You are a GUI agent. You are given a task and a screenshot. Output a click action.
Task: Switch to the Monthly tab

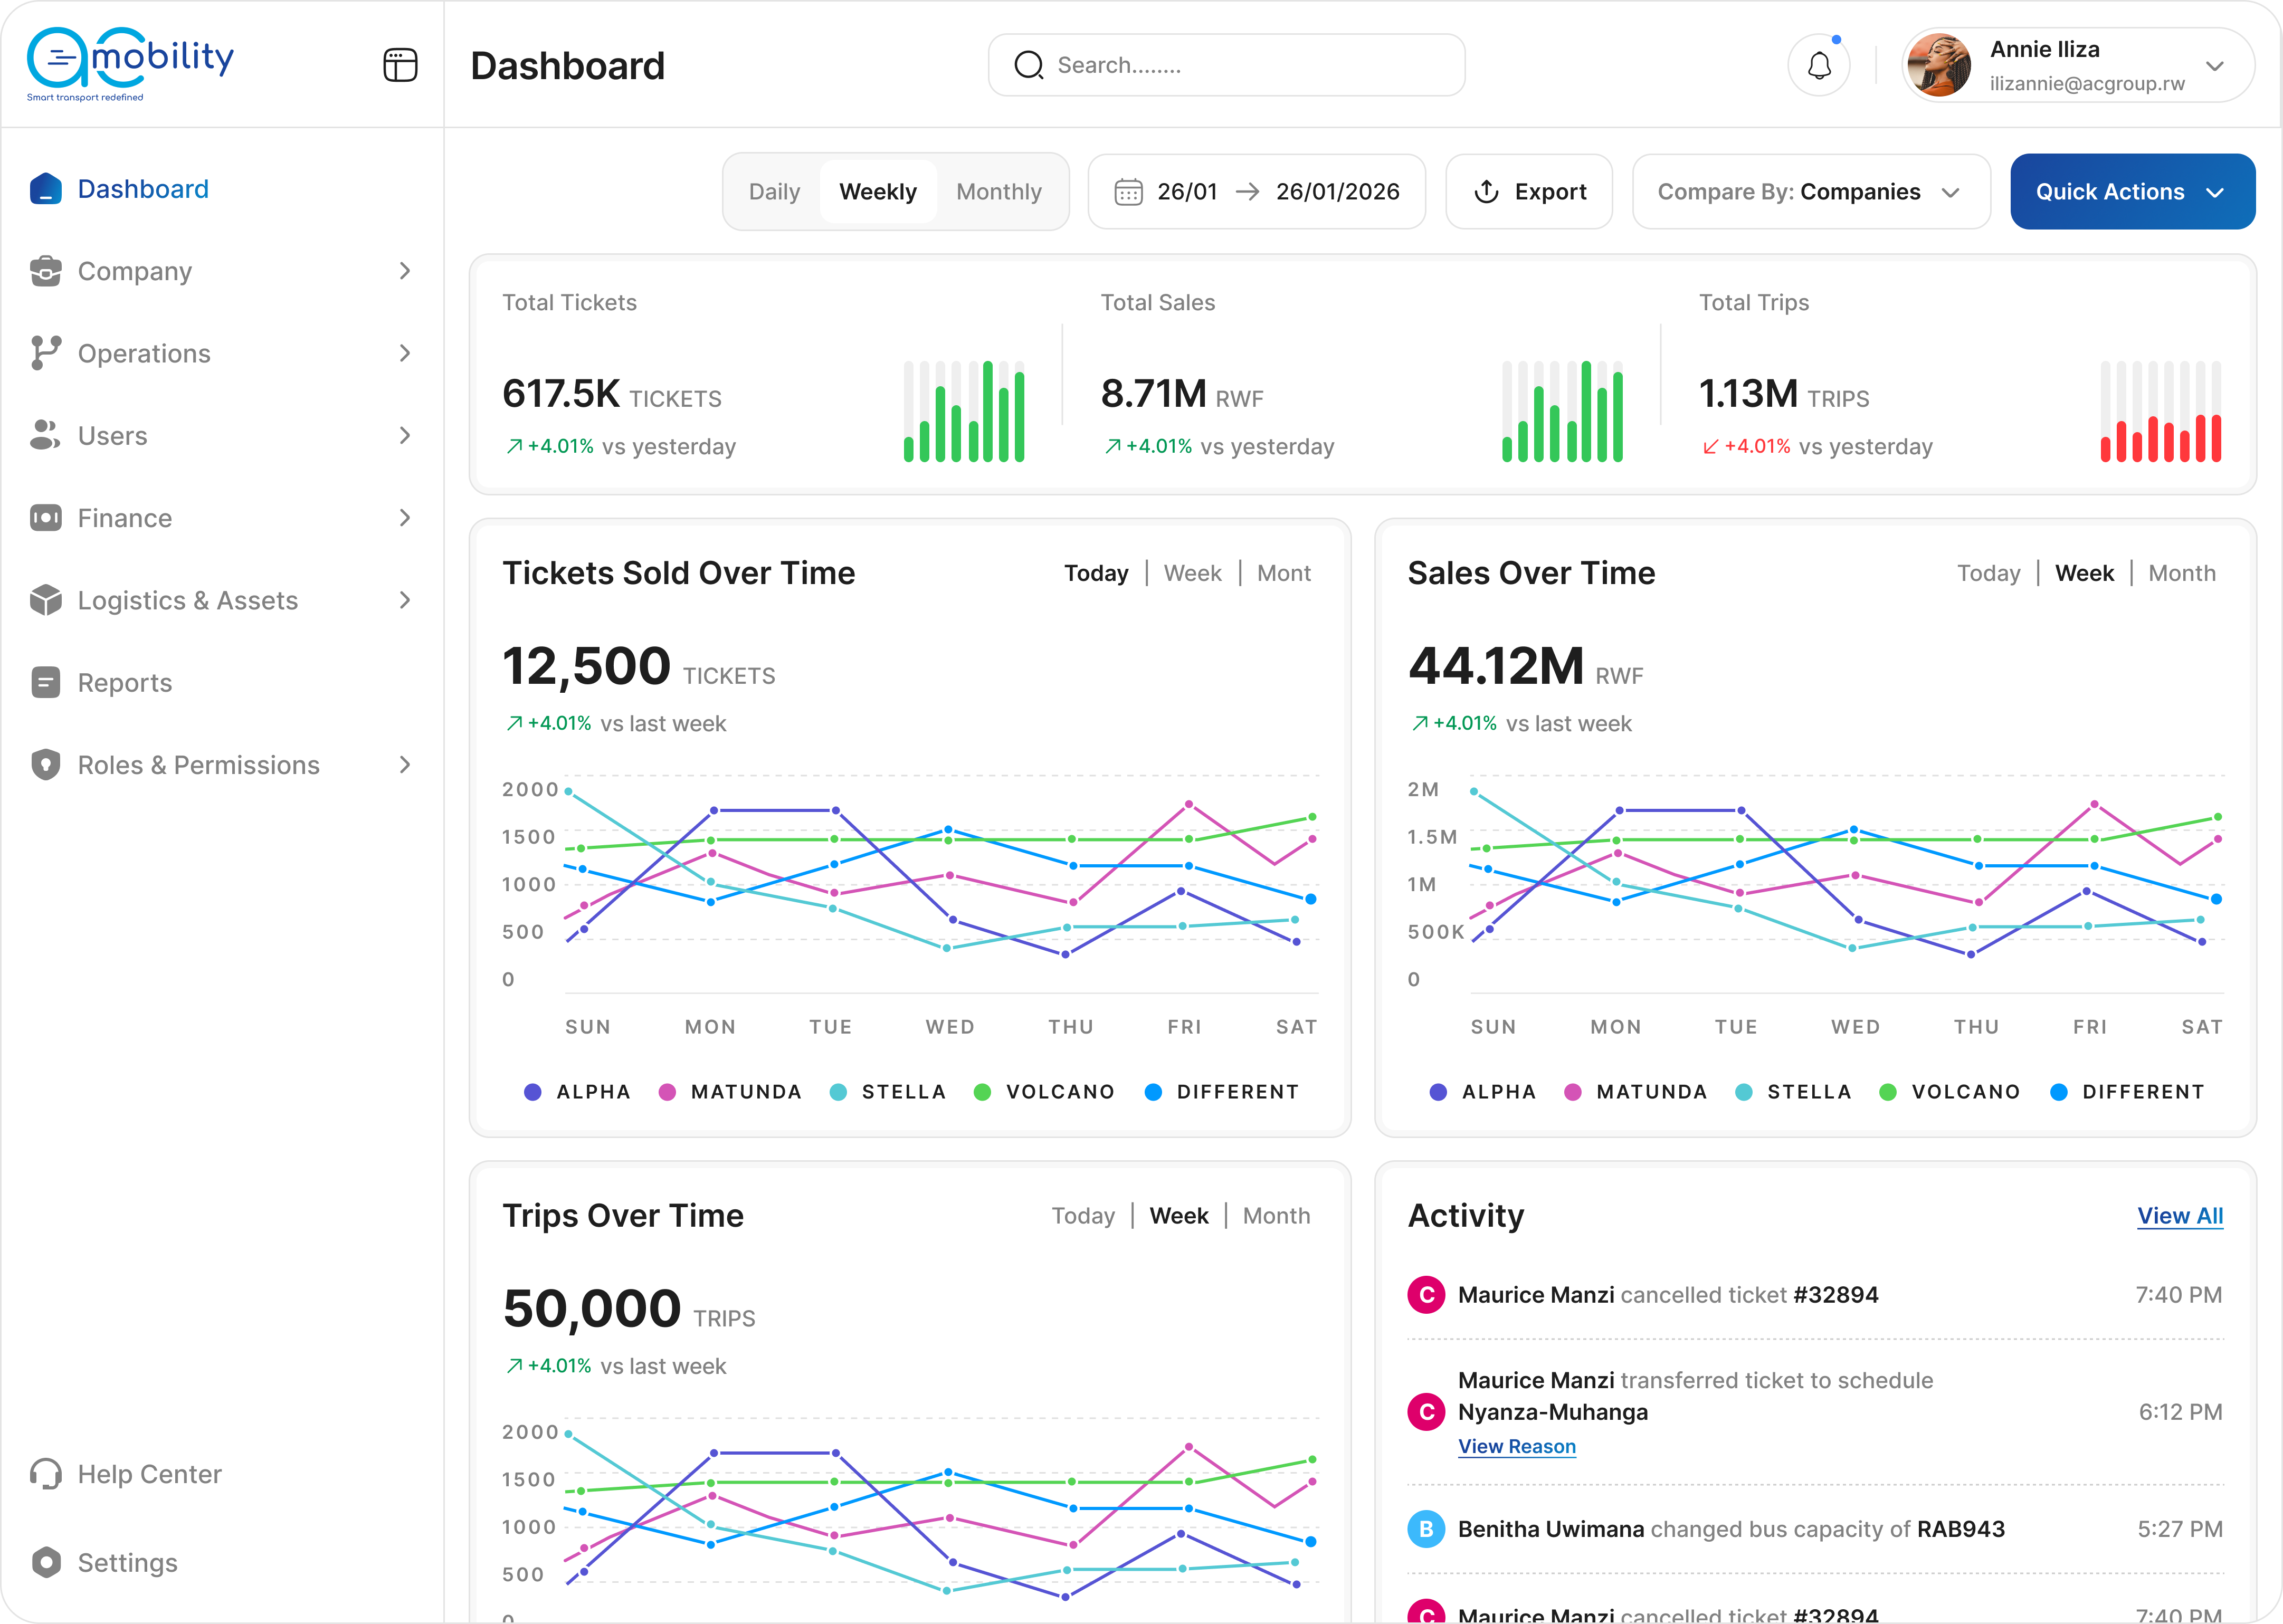click(x=999, y=192)
